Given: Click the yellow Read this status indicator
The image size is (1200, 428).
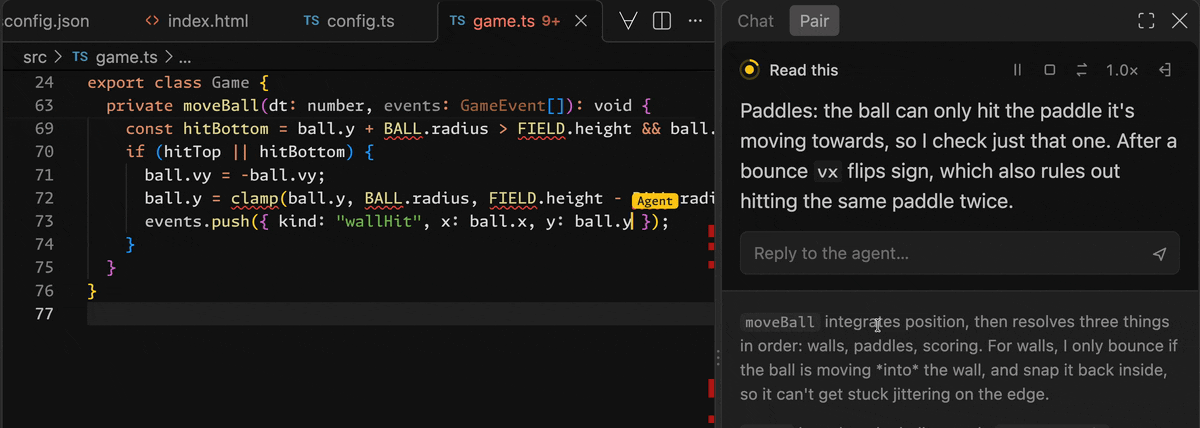Looking at the screenshot, I should click(x=749, y=70).
